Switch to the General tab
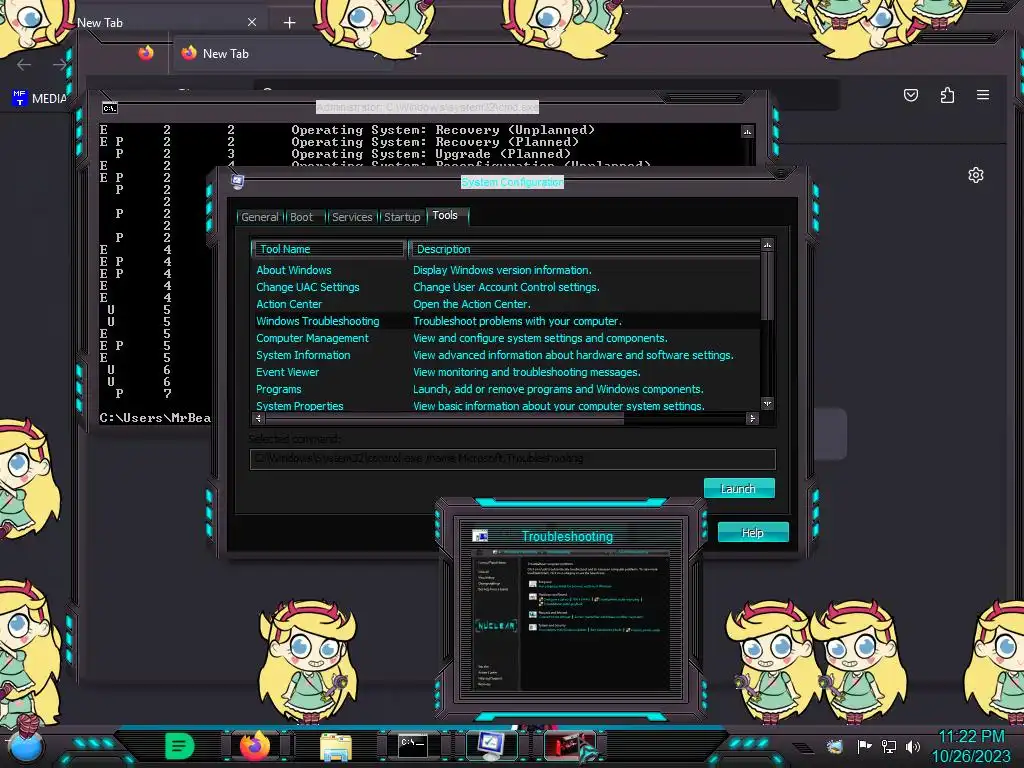The image size is (1024, 768). click(x=260, y=217)
